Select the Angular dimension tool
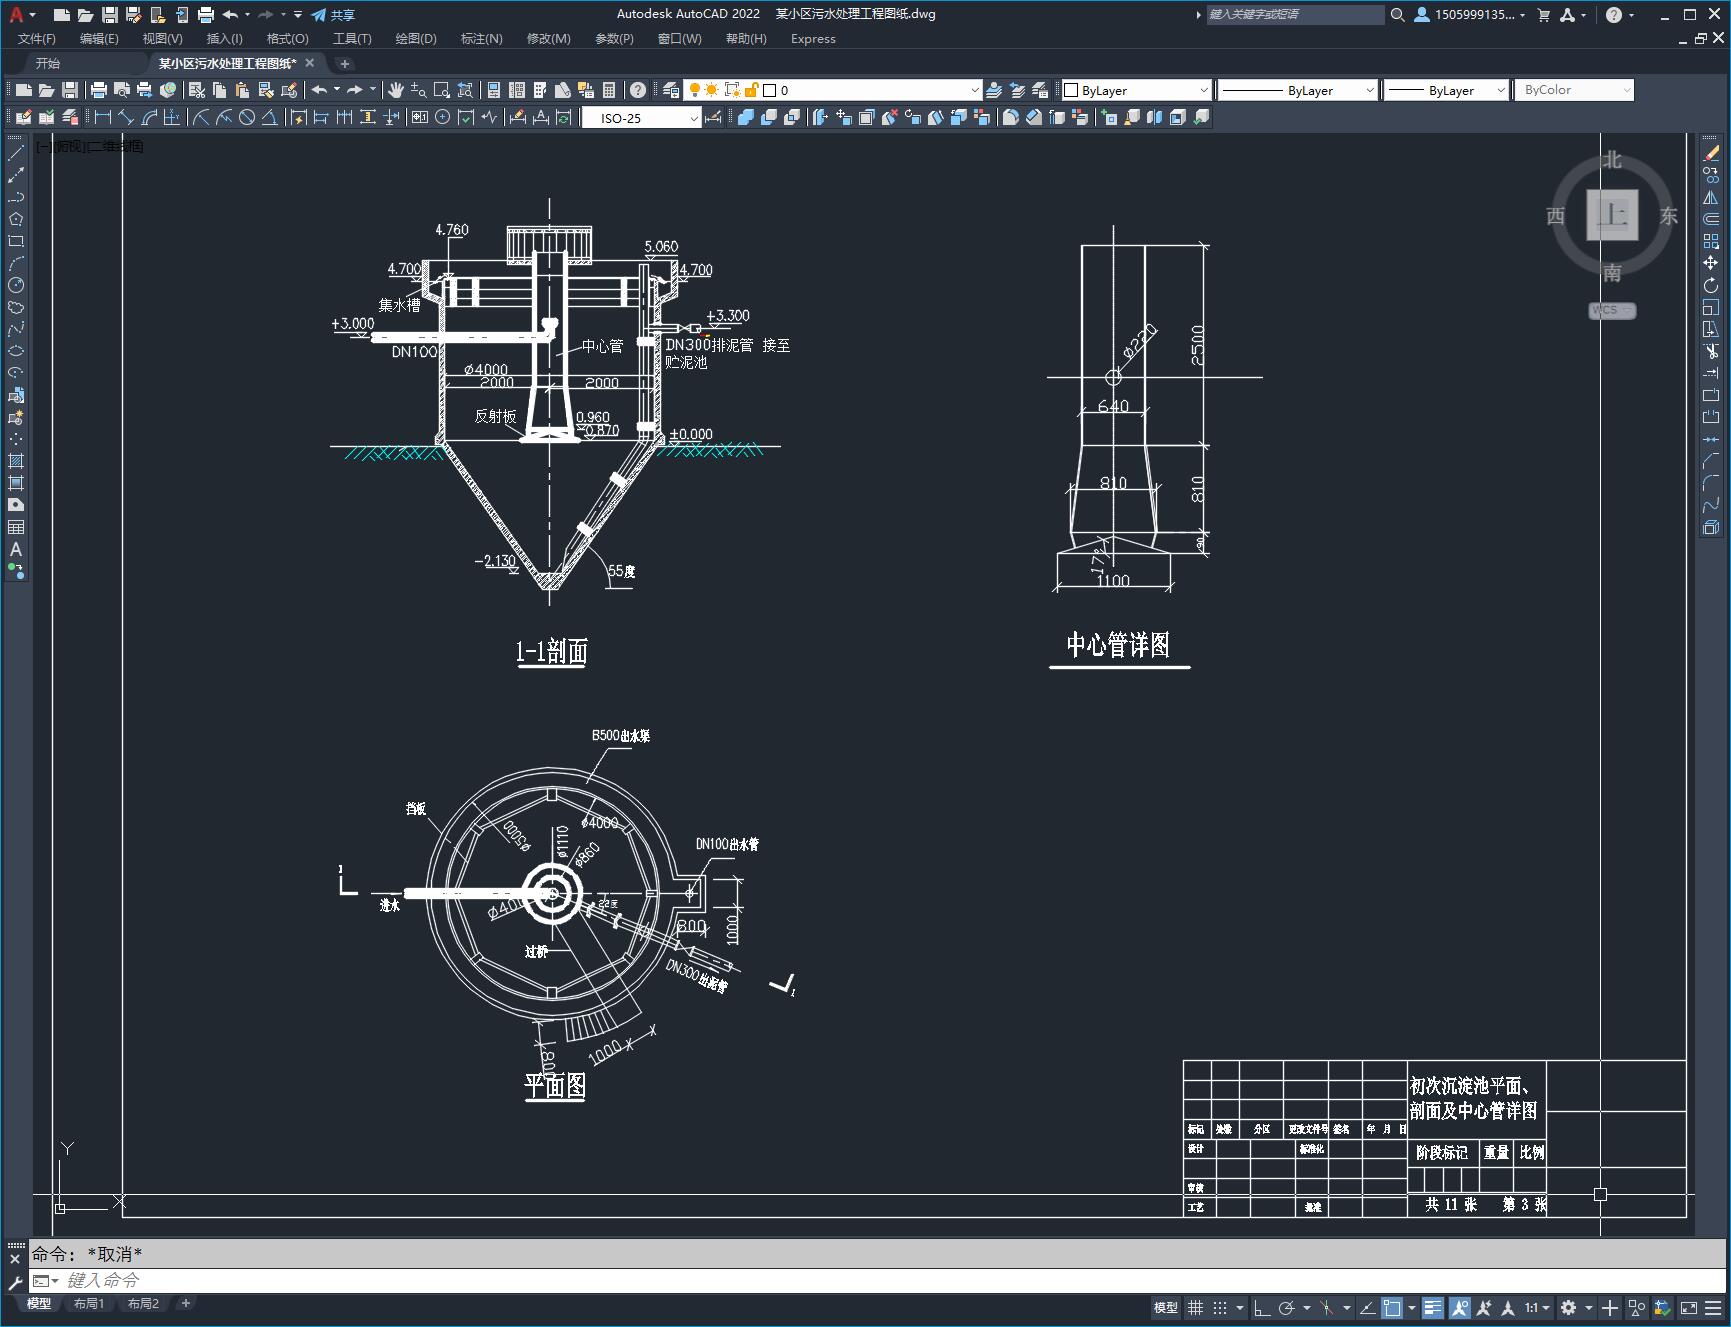This screenshot has height=1327, width=1731. click(x=269, y=117)
